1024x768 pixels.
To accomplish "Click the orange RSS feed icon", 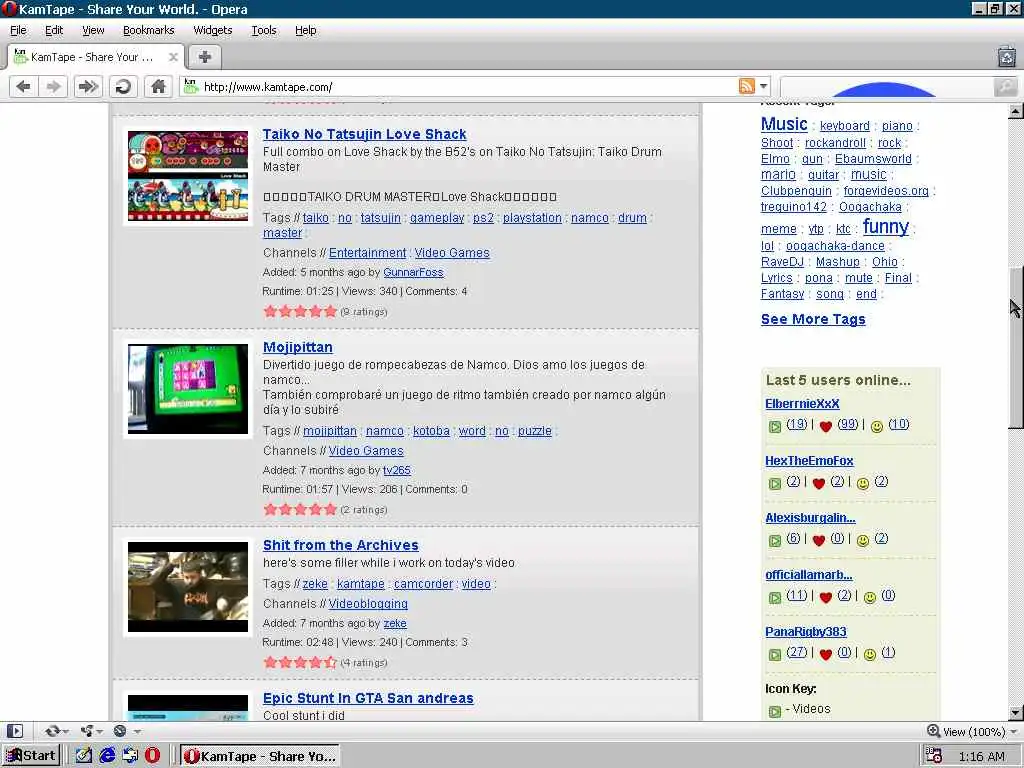I will [746, 86].
